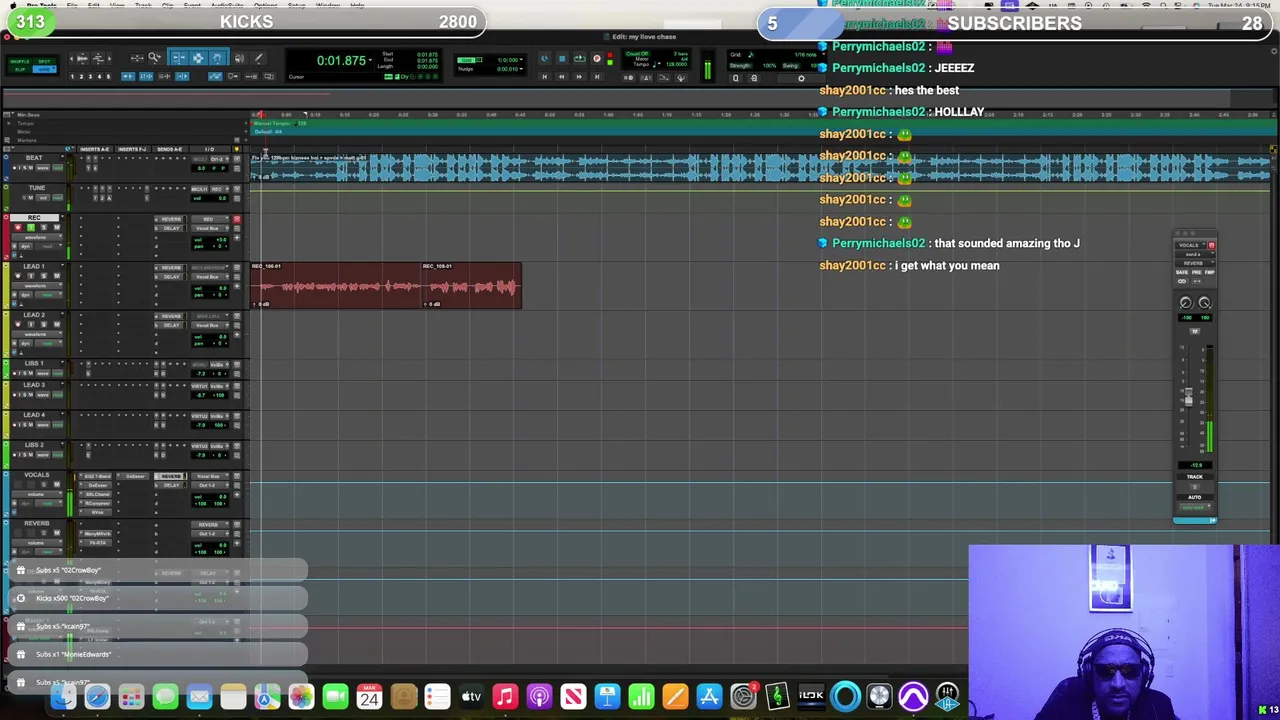The width and height of the screenshot is (1280, 720).
Task: Expand the Tempo ruler
Action: tap(9, 123)
